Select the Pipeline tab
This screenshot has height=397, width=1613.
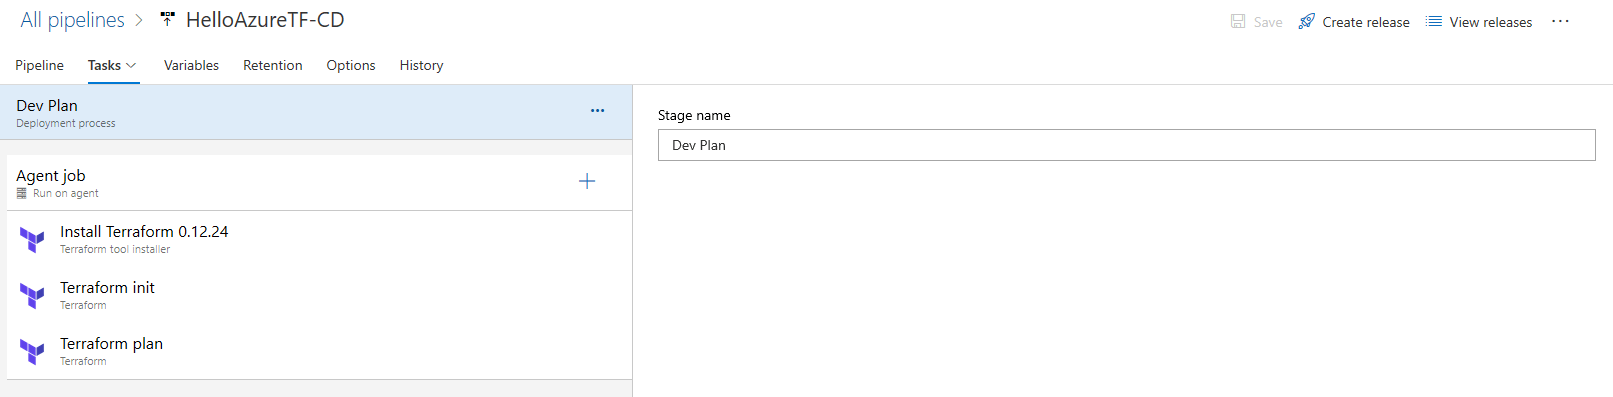click(39, 65)
